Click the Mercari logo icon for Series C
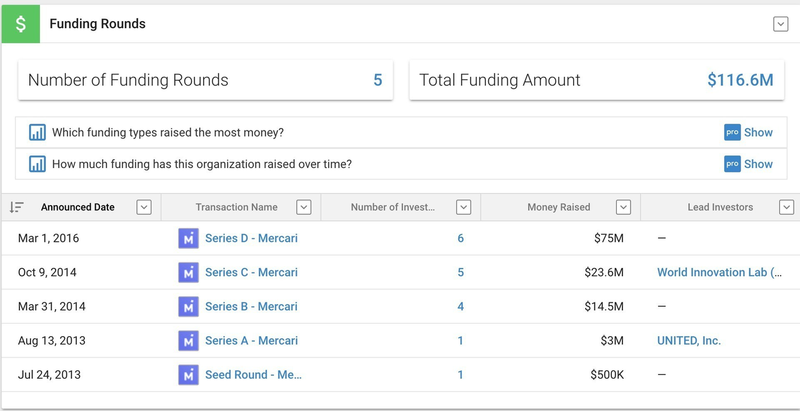Viewport: 800px width, 411px height. click(188, 272)
